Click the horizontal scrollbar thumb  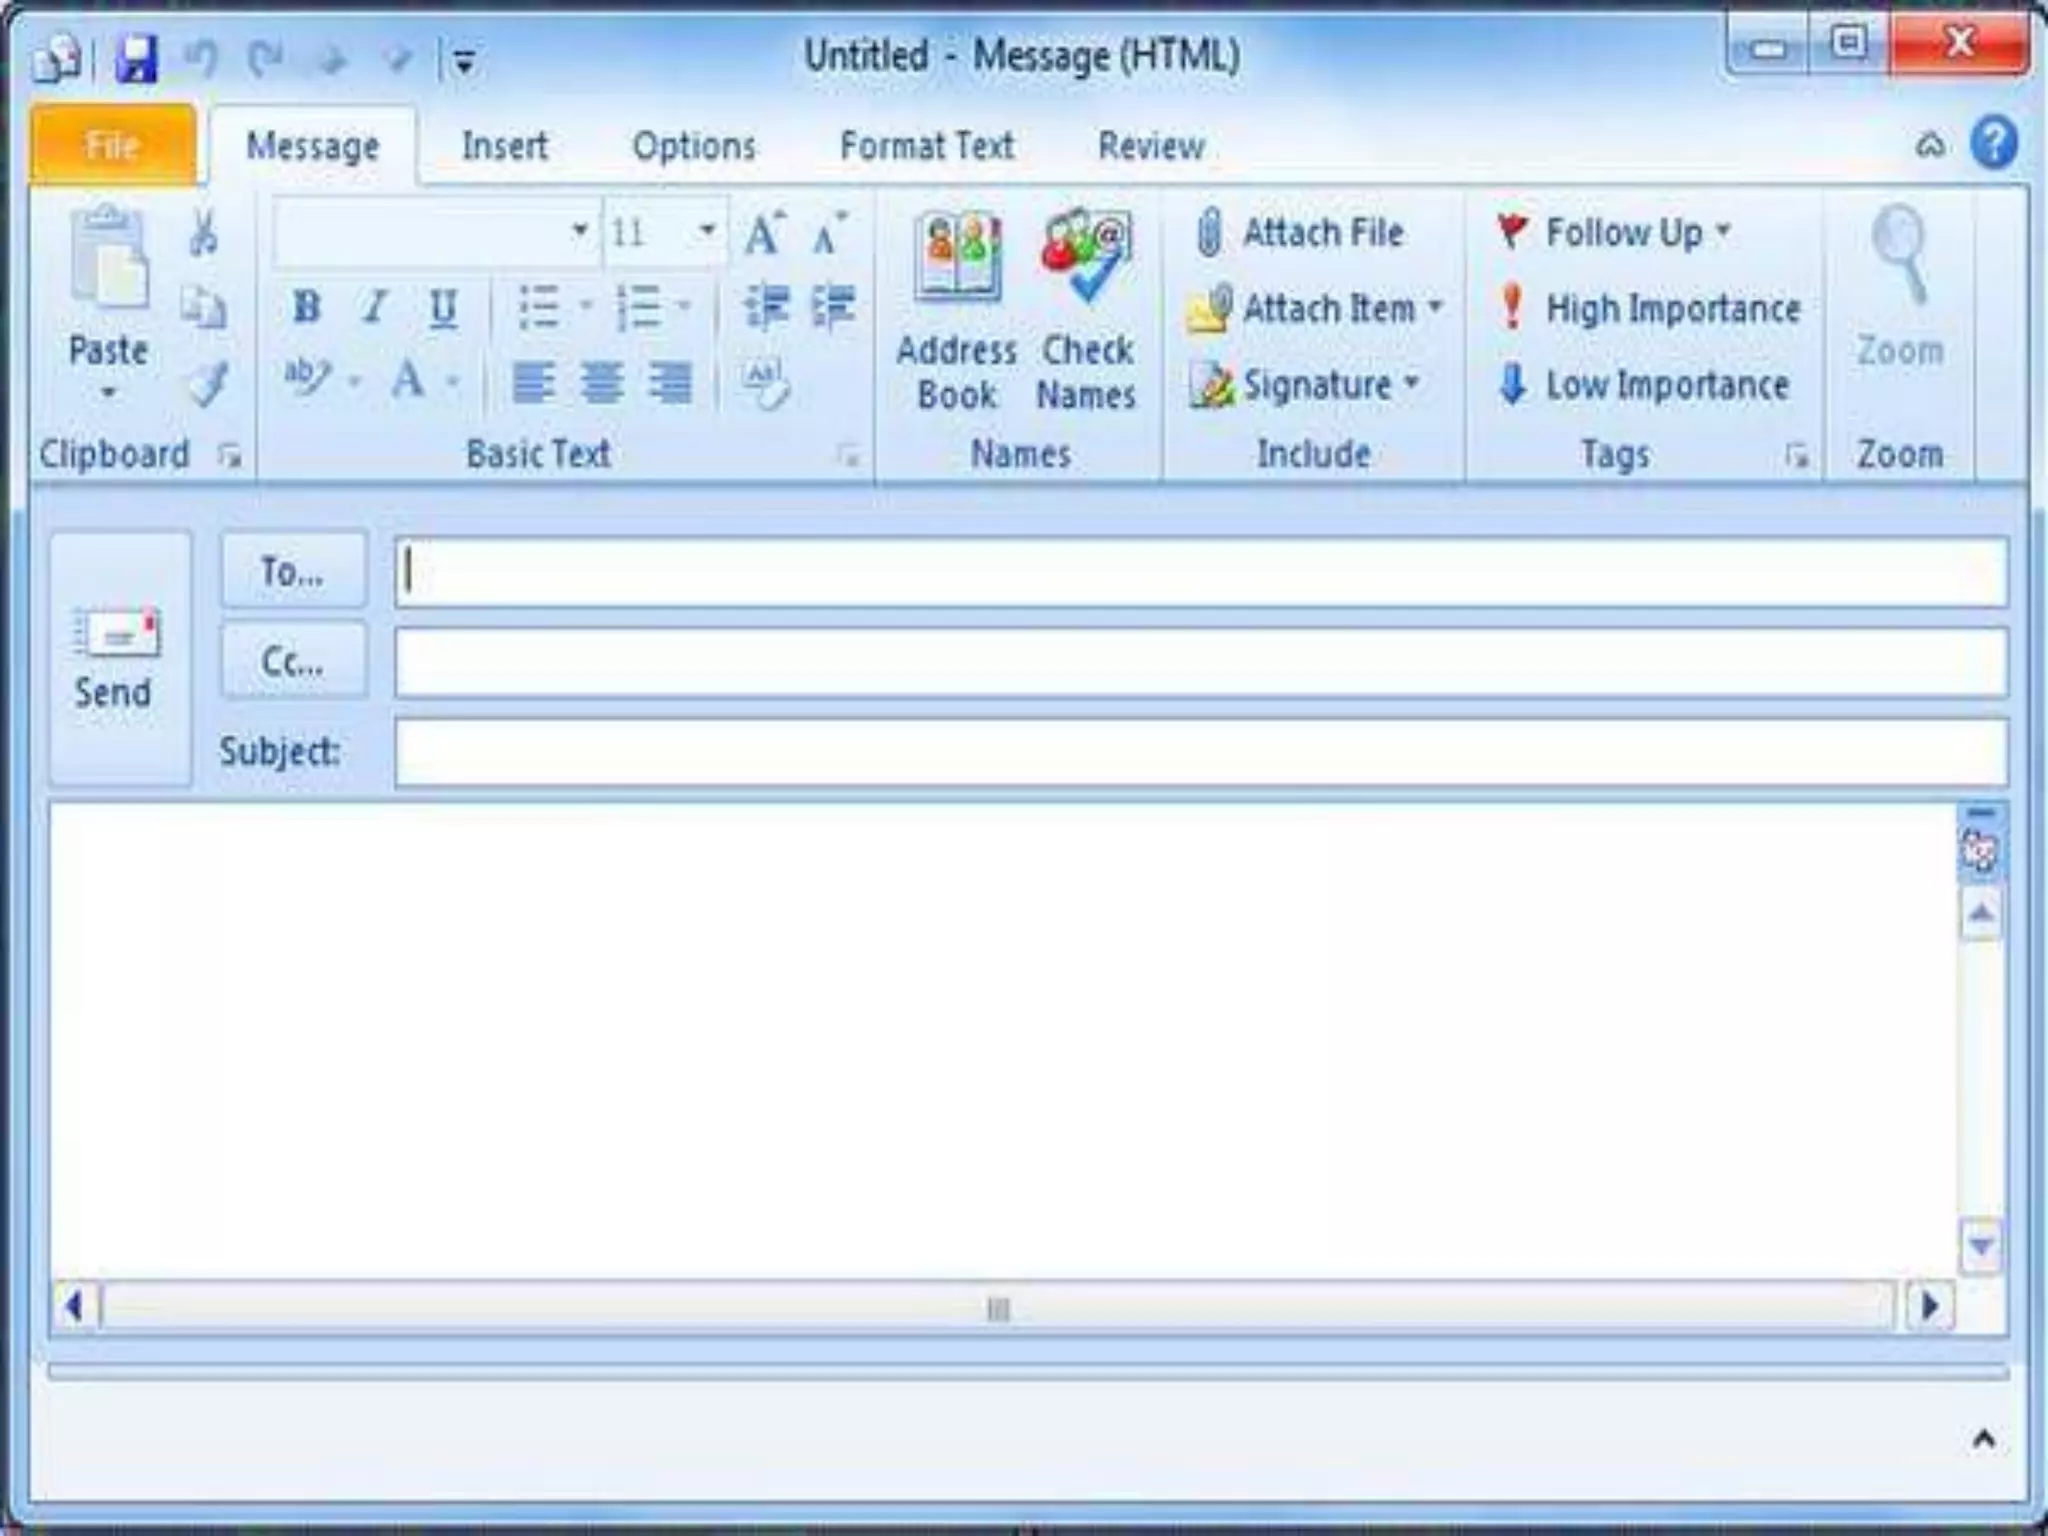(x=997, y=1307)
